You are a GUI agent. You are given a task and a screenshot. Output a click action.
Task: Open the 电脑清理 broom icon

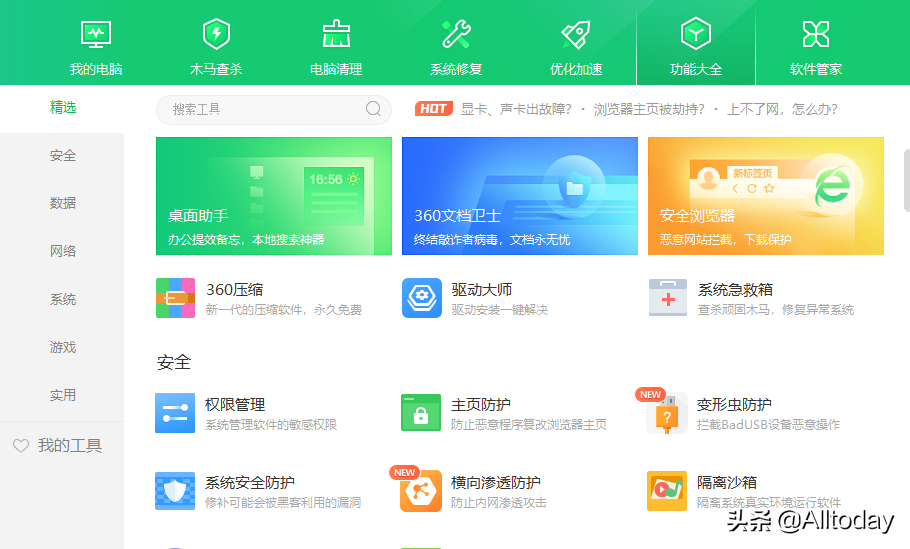pos(336,34)
